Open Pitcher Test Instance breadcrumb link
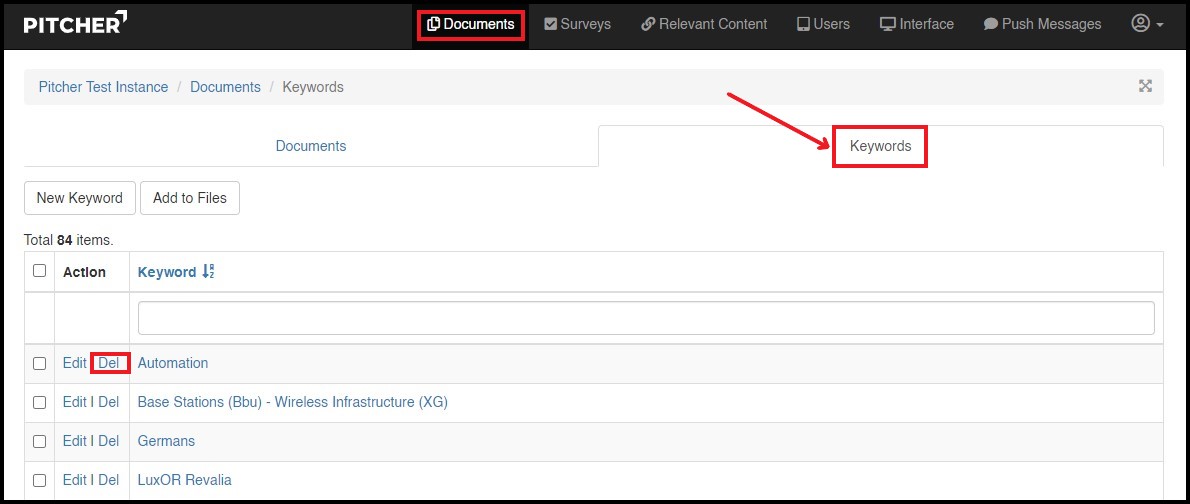1190x504 pixels. point(103,87)
